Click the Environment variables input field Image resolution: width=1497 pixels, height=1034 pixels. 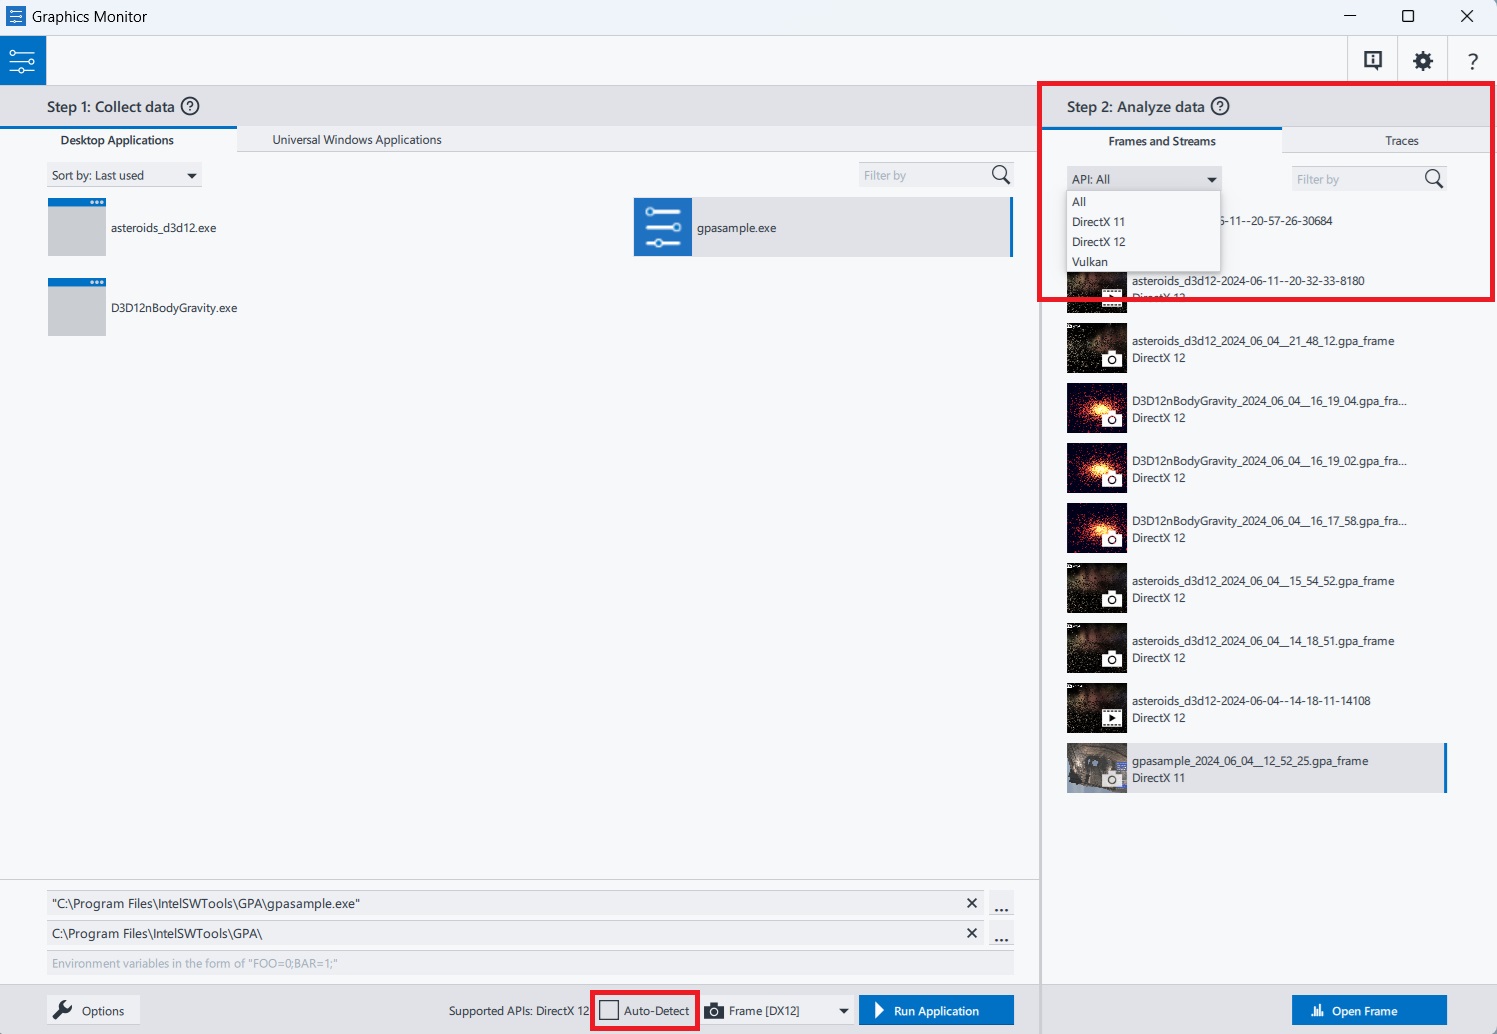click(530, 963)
